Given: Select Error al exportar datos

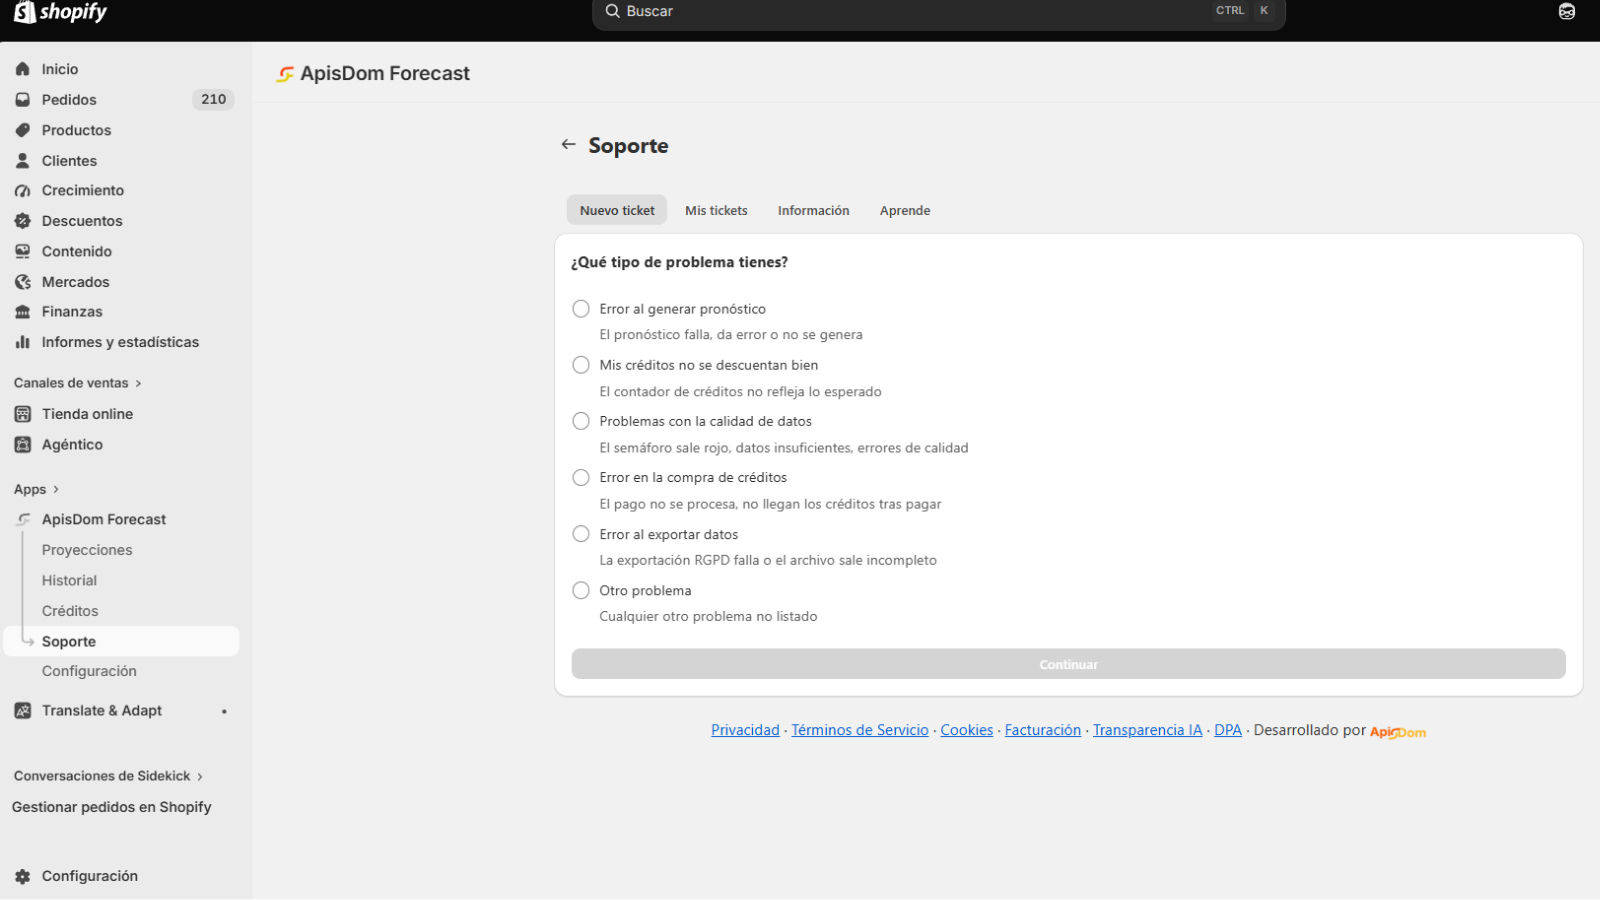Looking at the screenshot, I should point(581,534).
